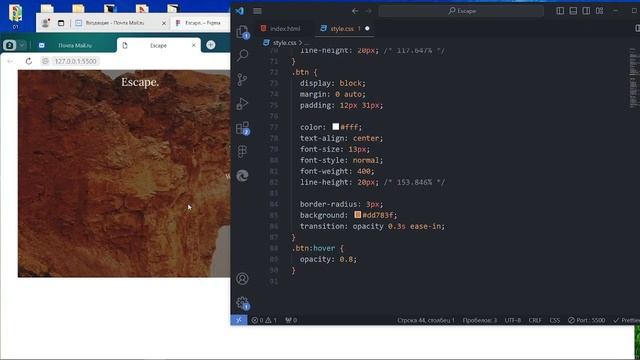Open the Explorer view in VS Code
Screen dimensions: 640x360
[x=242, y=31]
